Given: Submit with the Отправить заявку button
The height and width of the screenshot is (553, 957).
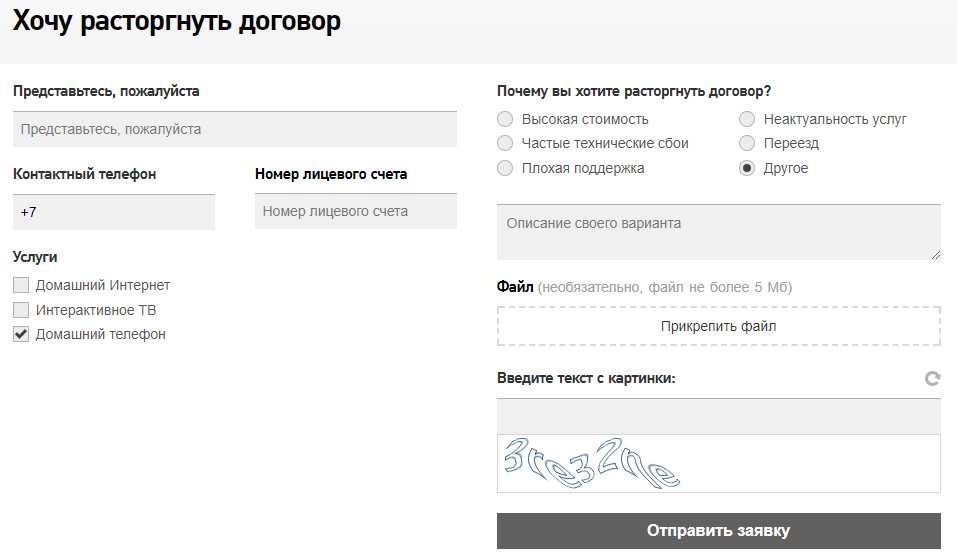Looking at the screenshot, I should pyautogui.click(x=718, y=531).
